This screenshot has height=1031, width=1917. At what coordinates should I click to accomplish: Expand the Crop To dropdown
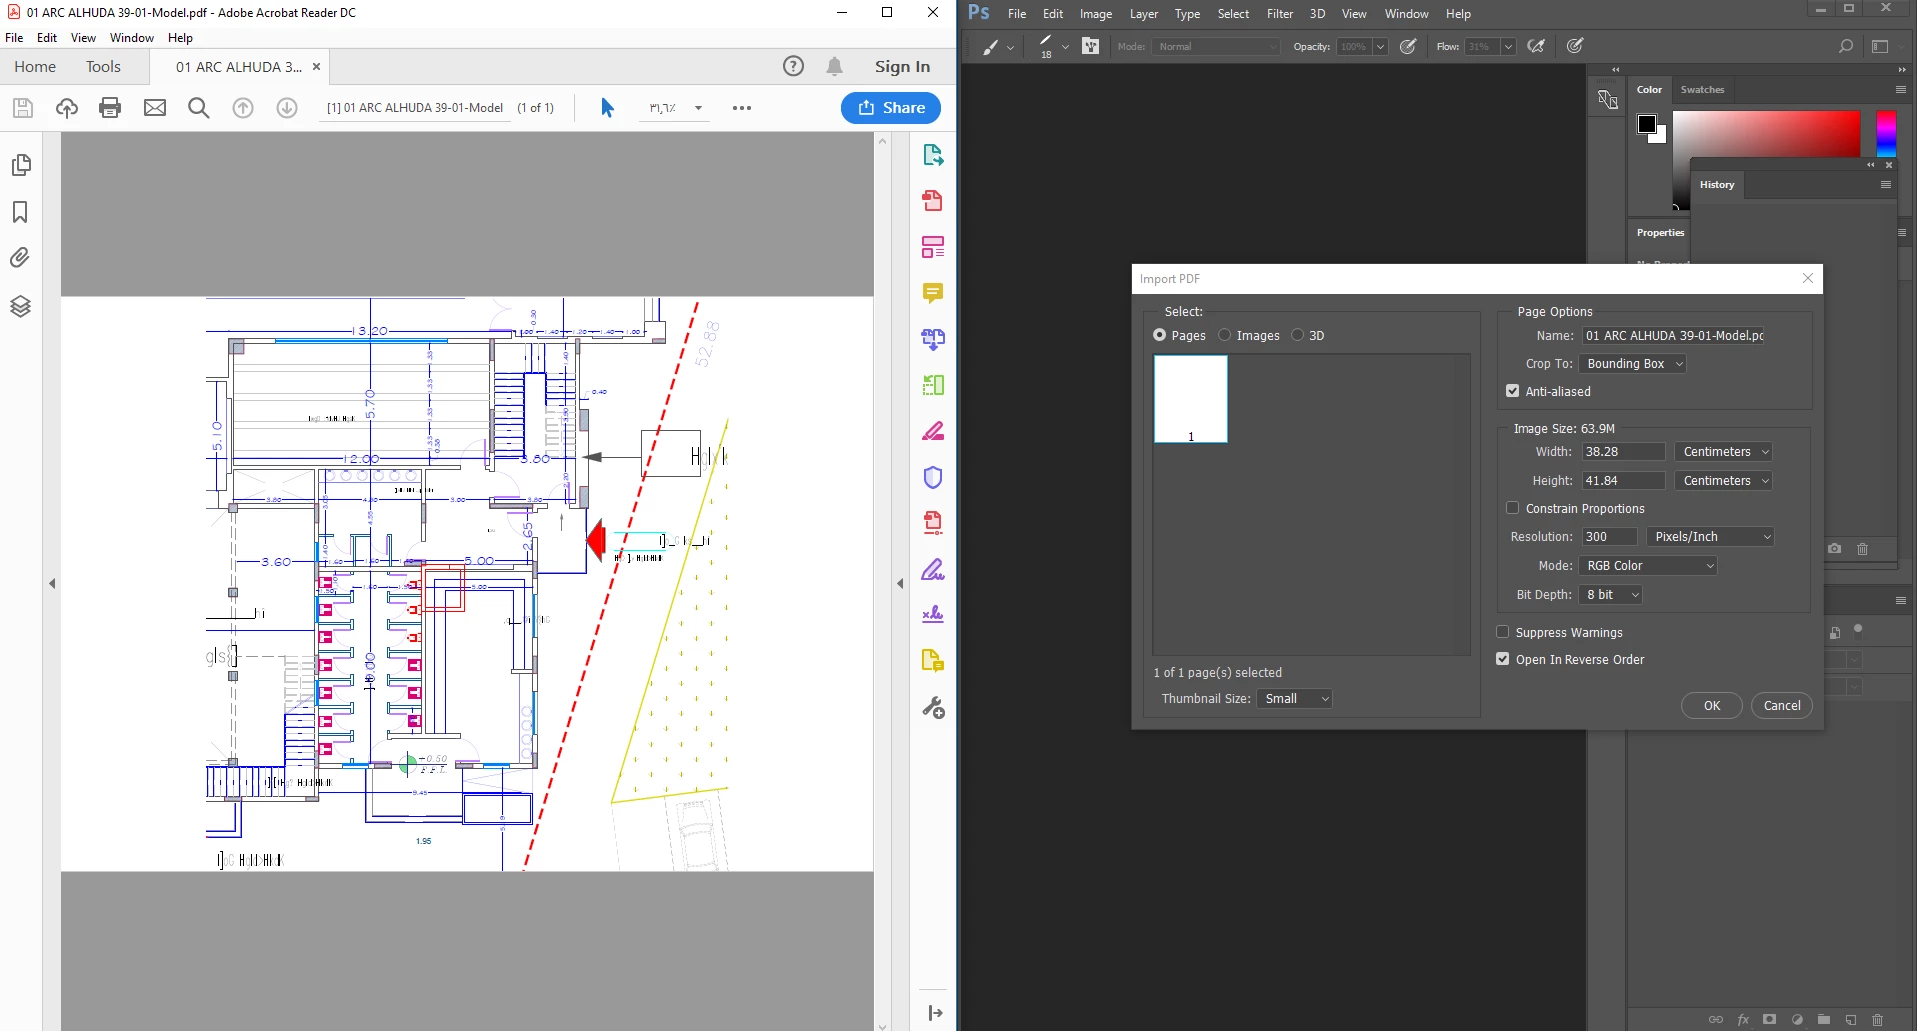tap(1633, 364)
